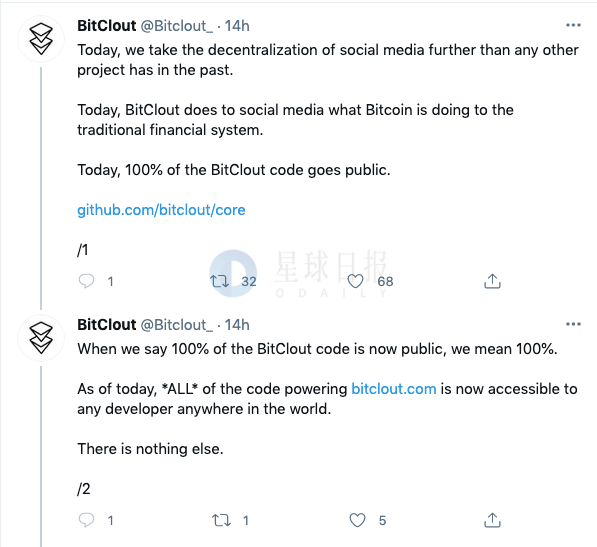Retweet the first tweet with 32 retweets
Viewport: 597px width, 547px height.
(220, 281)
